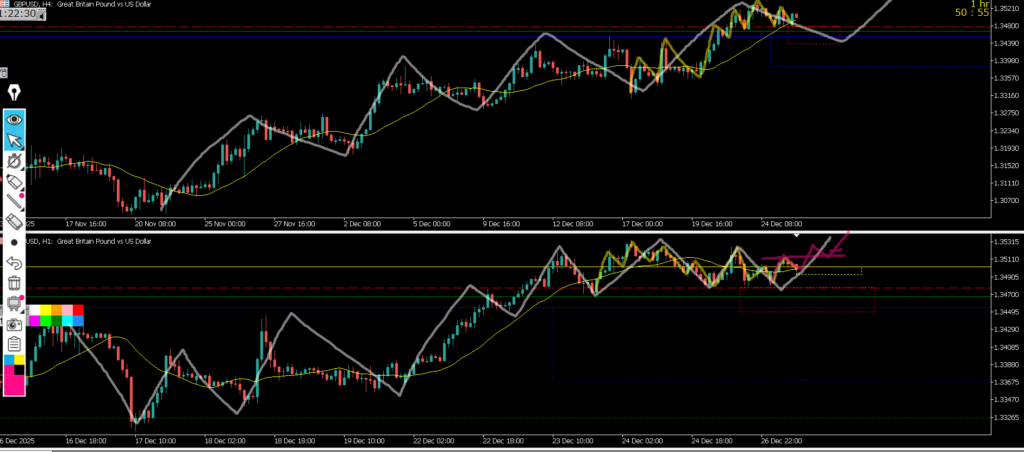Click the crossed-circle disable tool
The width and height of the screenshot is (1024, 452).
tap(14, 161)
